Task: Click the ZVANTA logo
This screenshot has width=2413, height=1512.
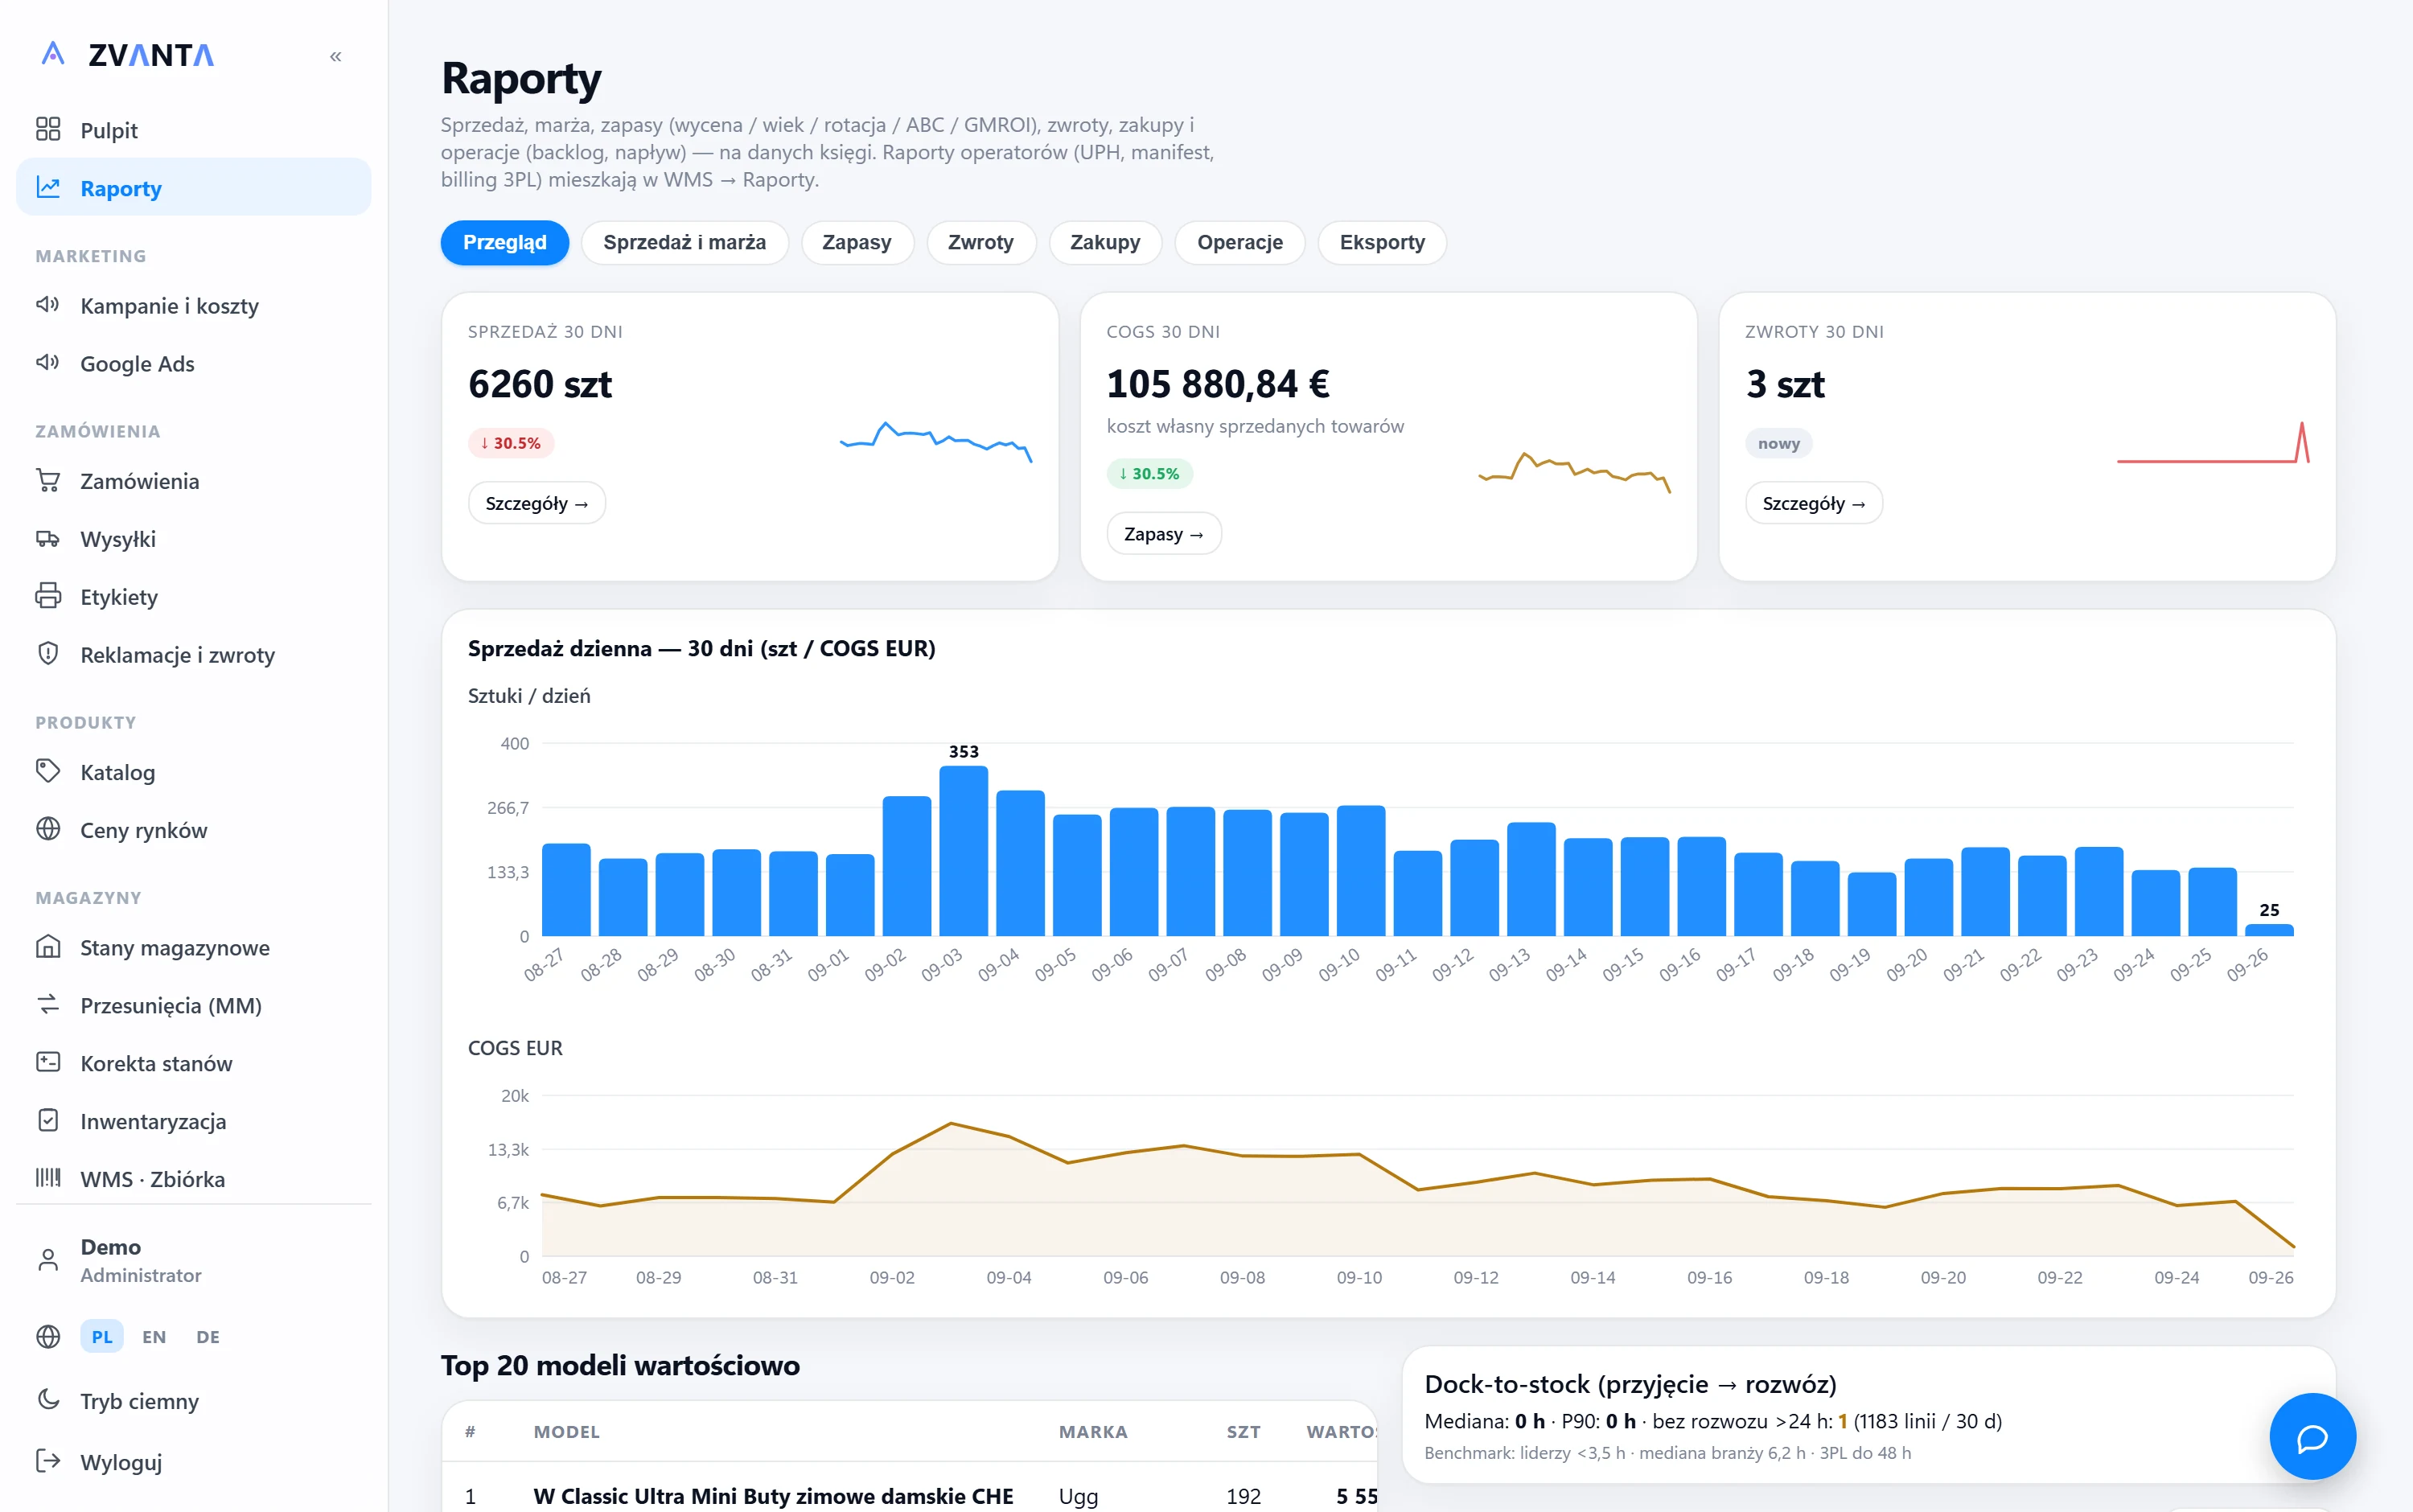Action: coord(128,55)
